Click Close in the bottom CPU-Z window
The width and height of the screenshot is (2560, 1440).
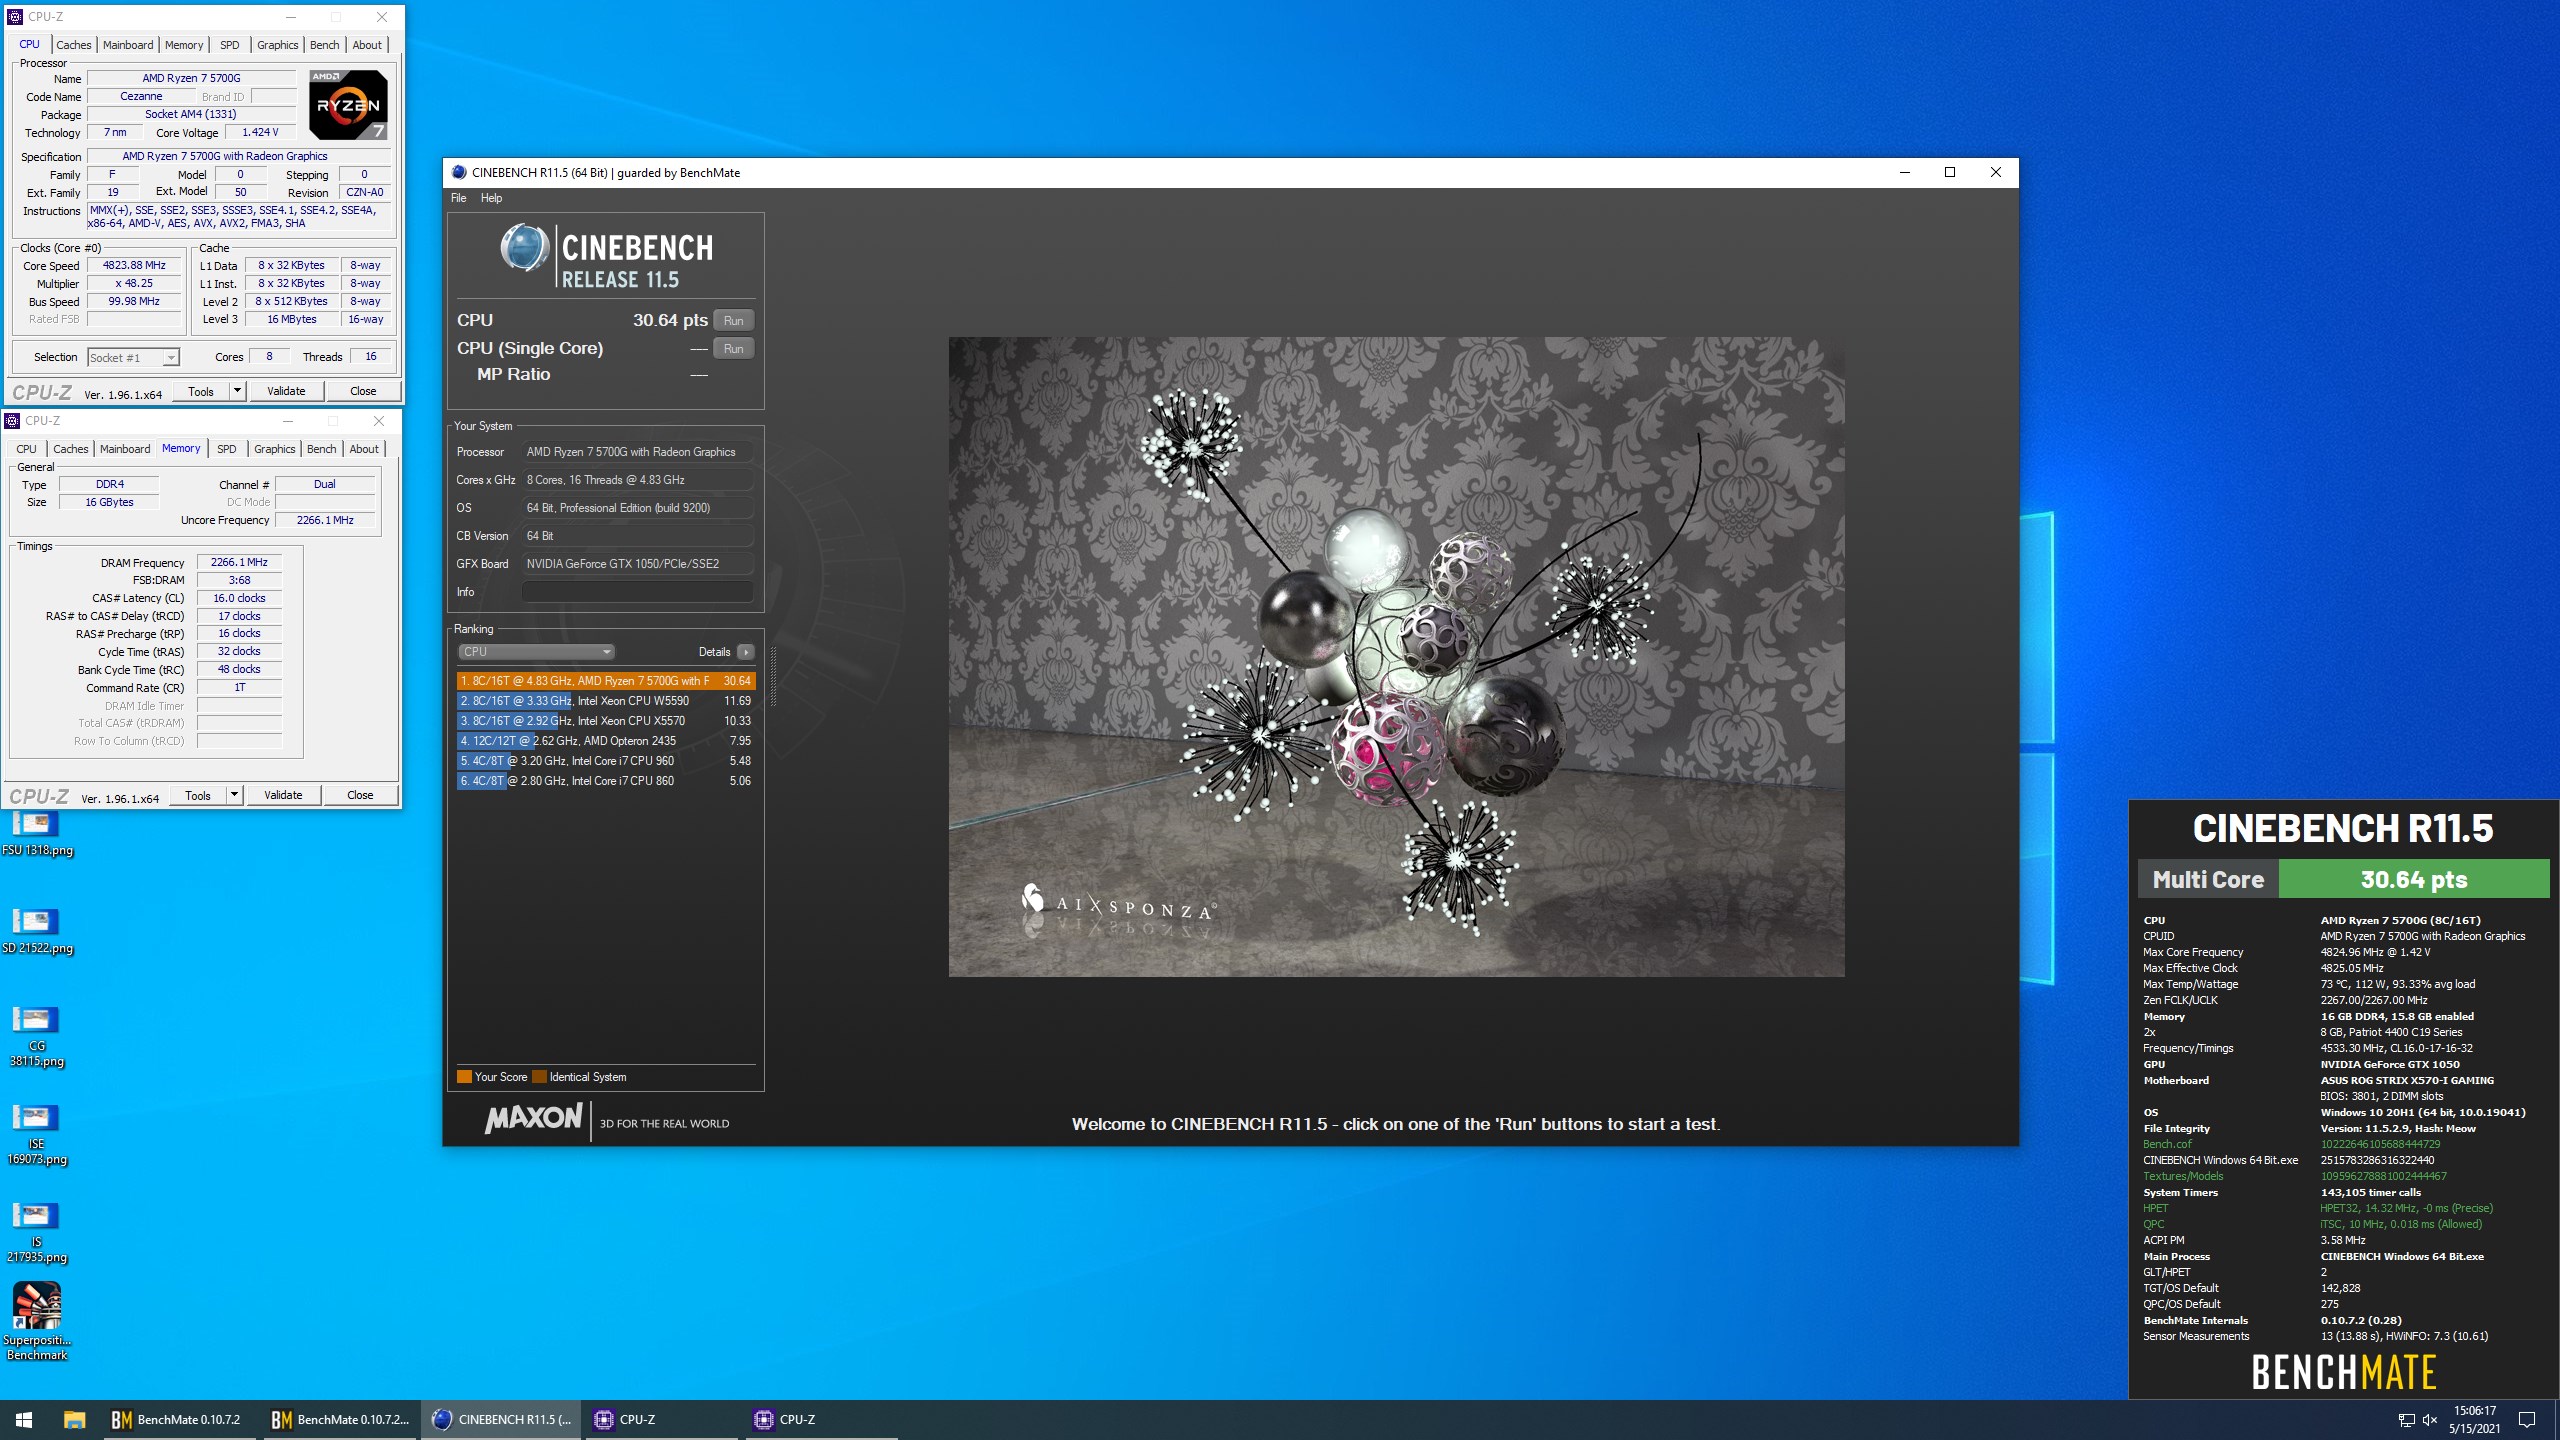pos(360,795)
